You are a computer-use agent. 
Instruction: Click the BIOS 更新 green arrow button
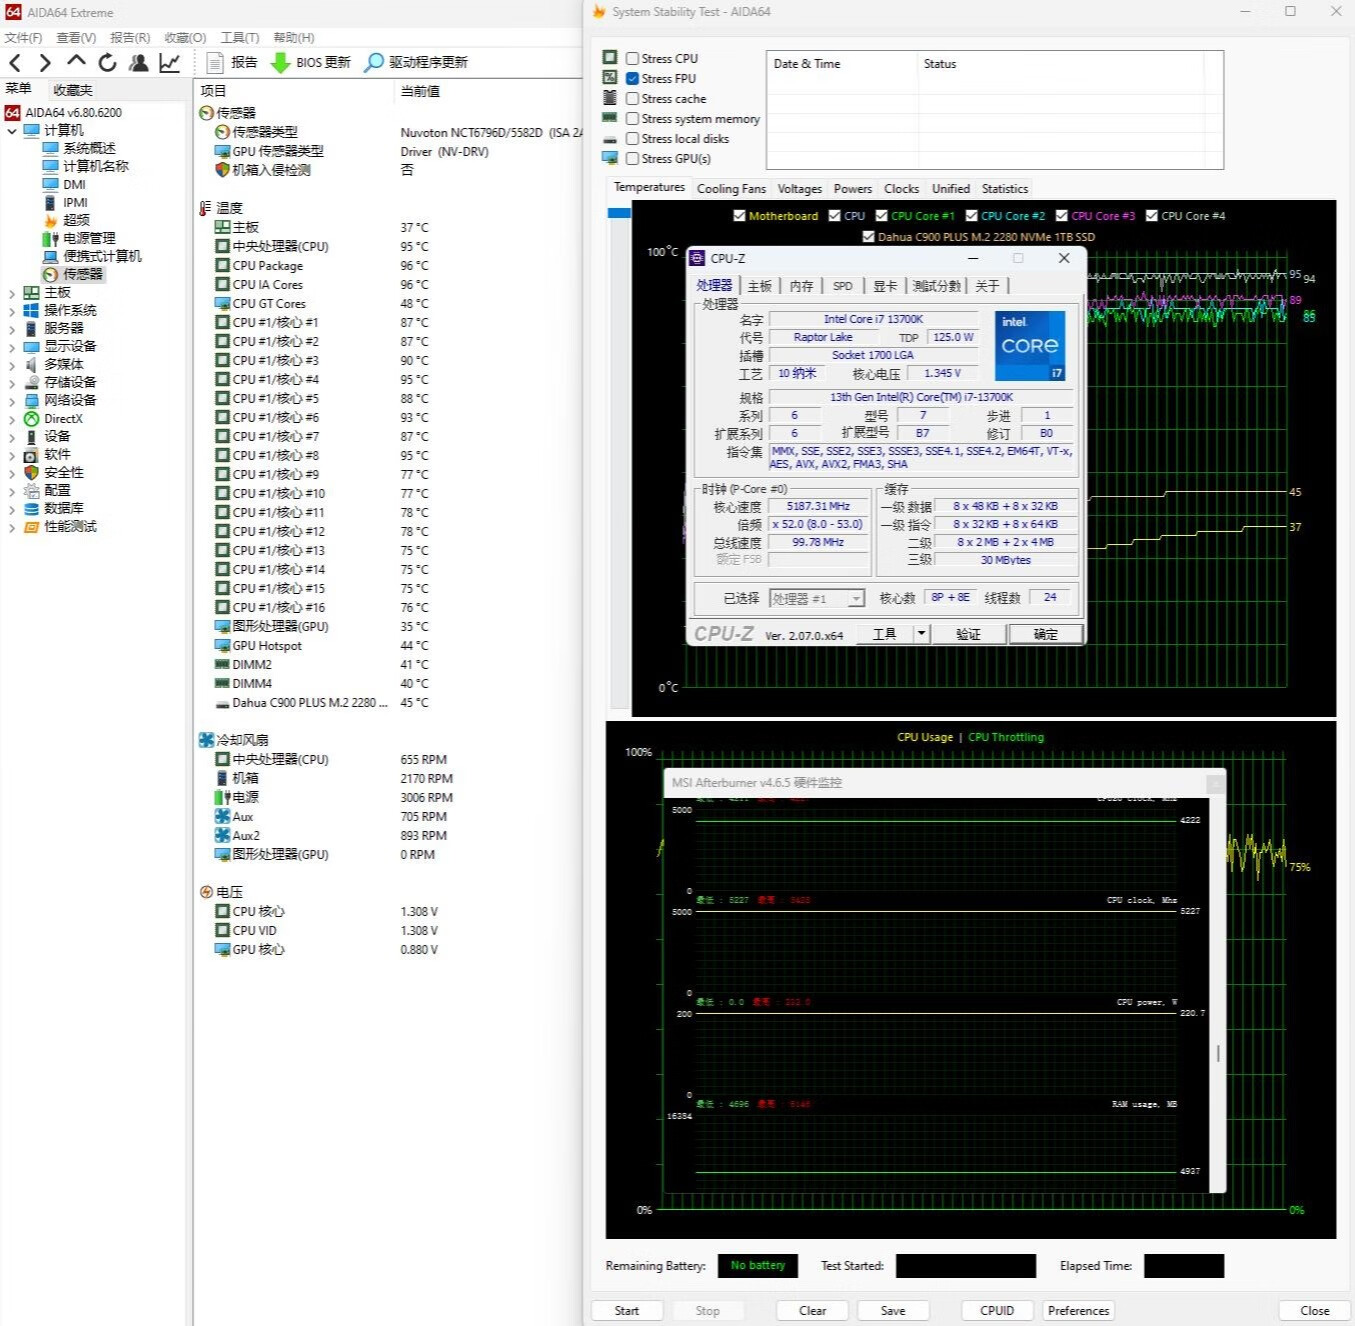[311, 62]
